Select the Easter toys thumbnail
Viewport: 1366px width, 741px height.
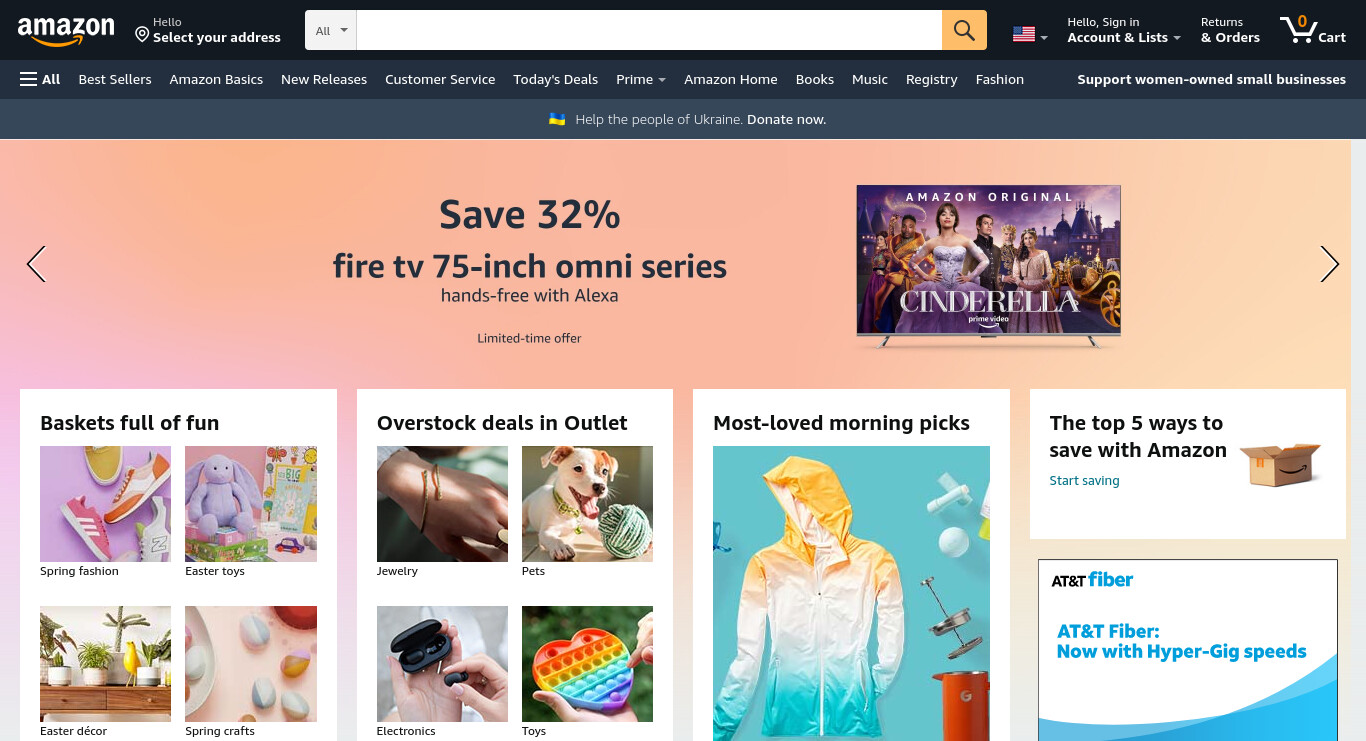tap(251, 504)
